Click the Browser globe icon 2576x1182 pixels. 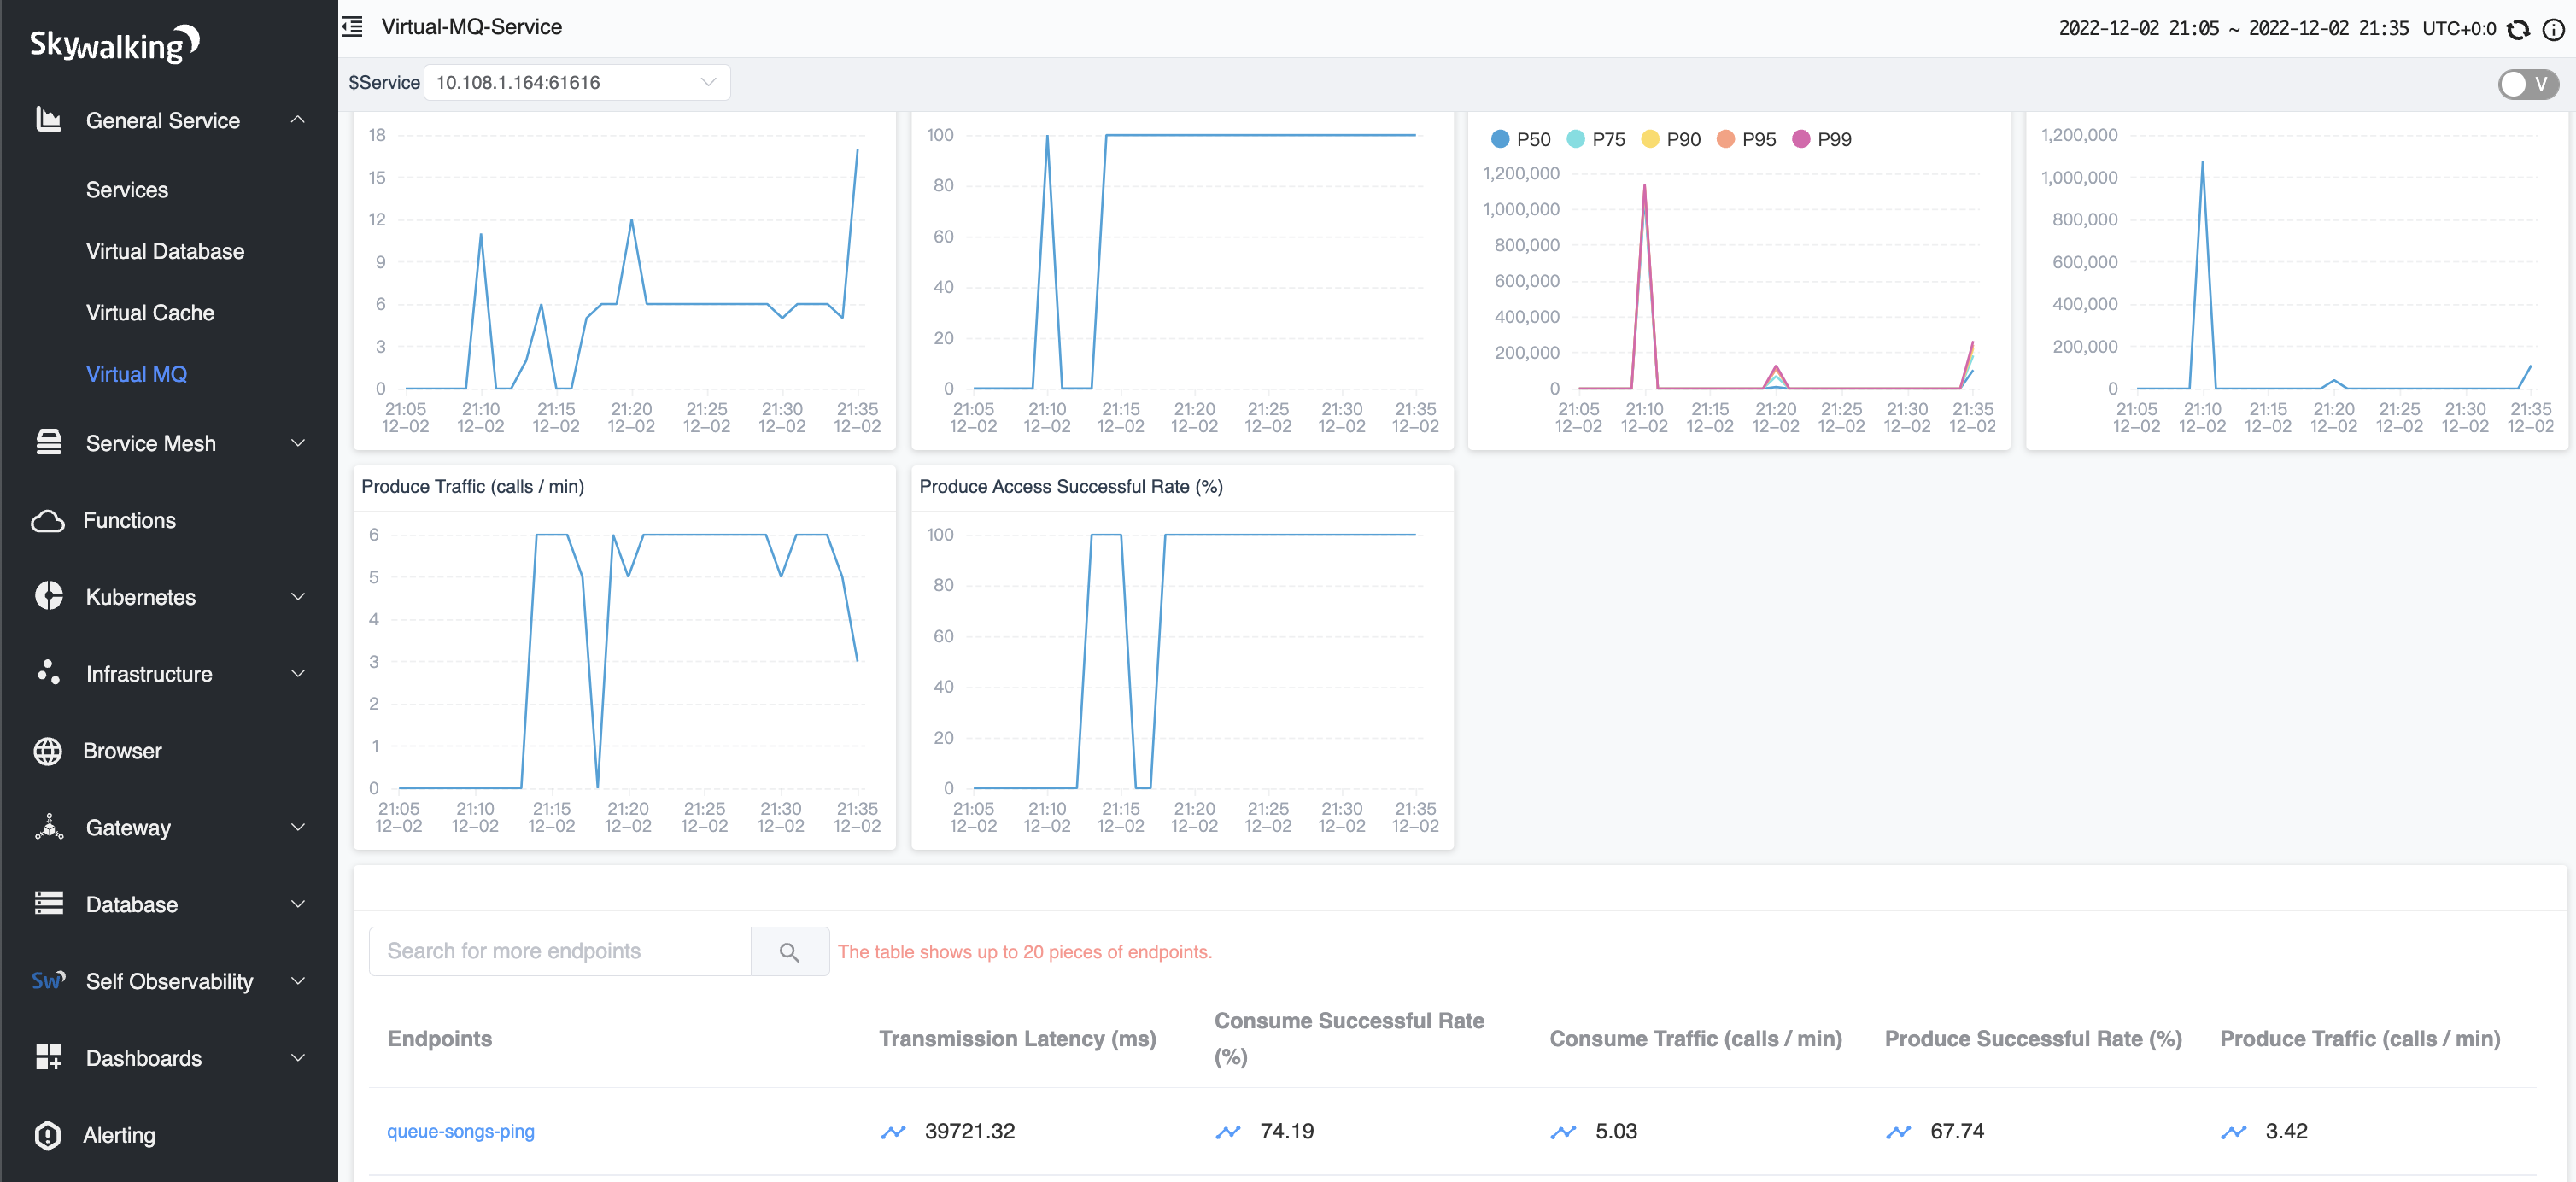click(x=48, y=751)
